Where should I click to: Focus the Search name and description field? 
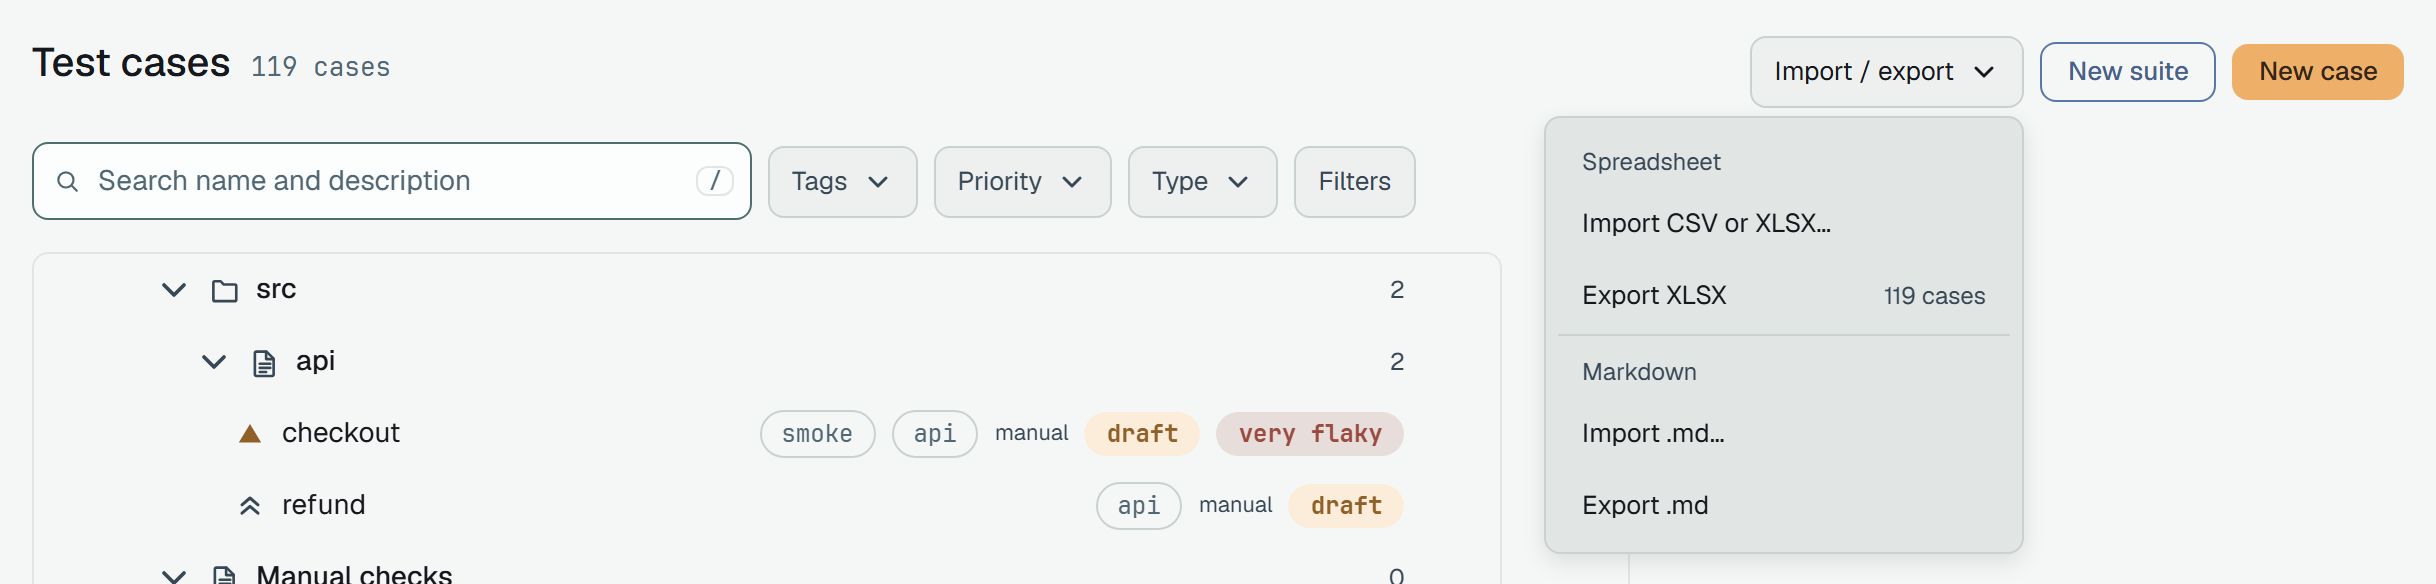[392, 181]
